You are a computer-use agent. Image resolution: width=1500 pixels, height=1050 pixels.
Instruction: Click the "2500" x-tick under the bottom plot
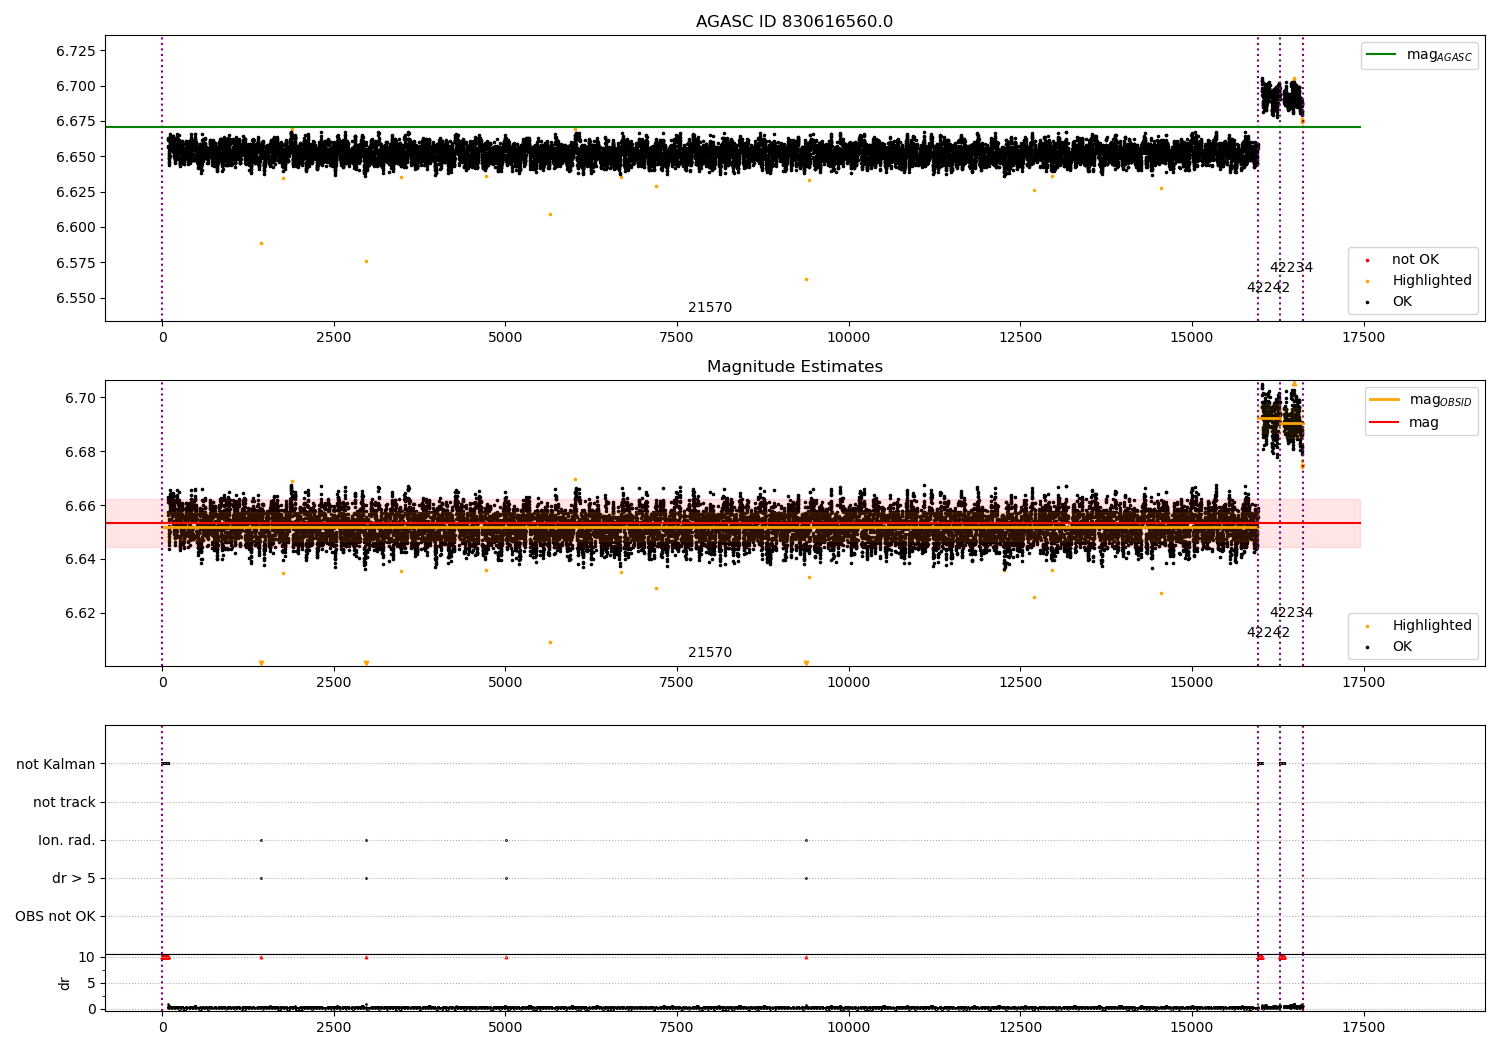334,1028
